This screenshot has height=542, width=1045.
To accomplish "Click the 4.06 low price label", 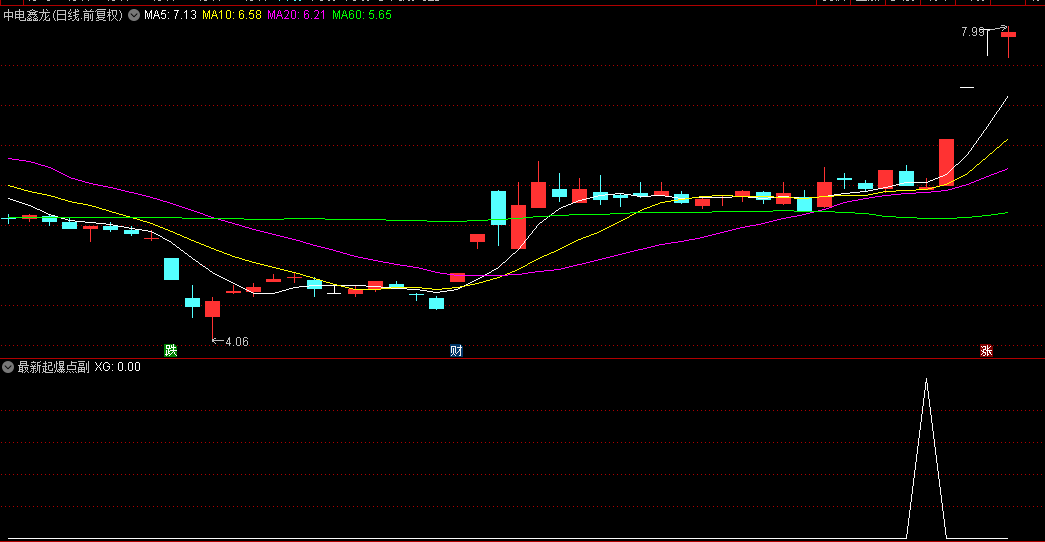I will pyautogui.click(x=237, y=341).
